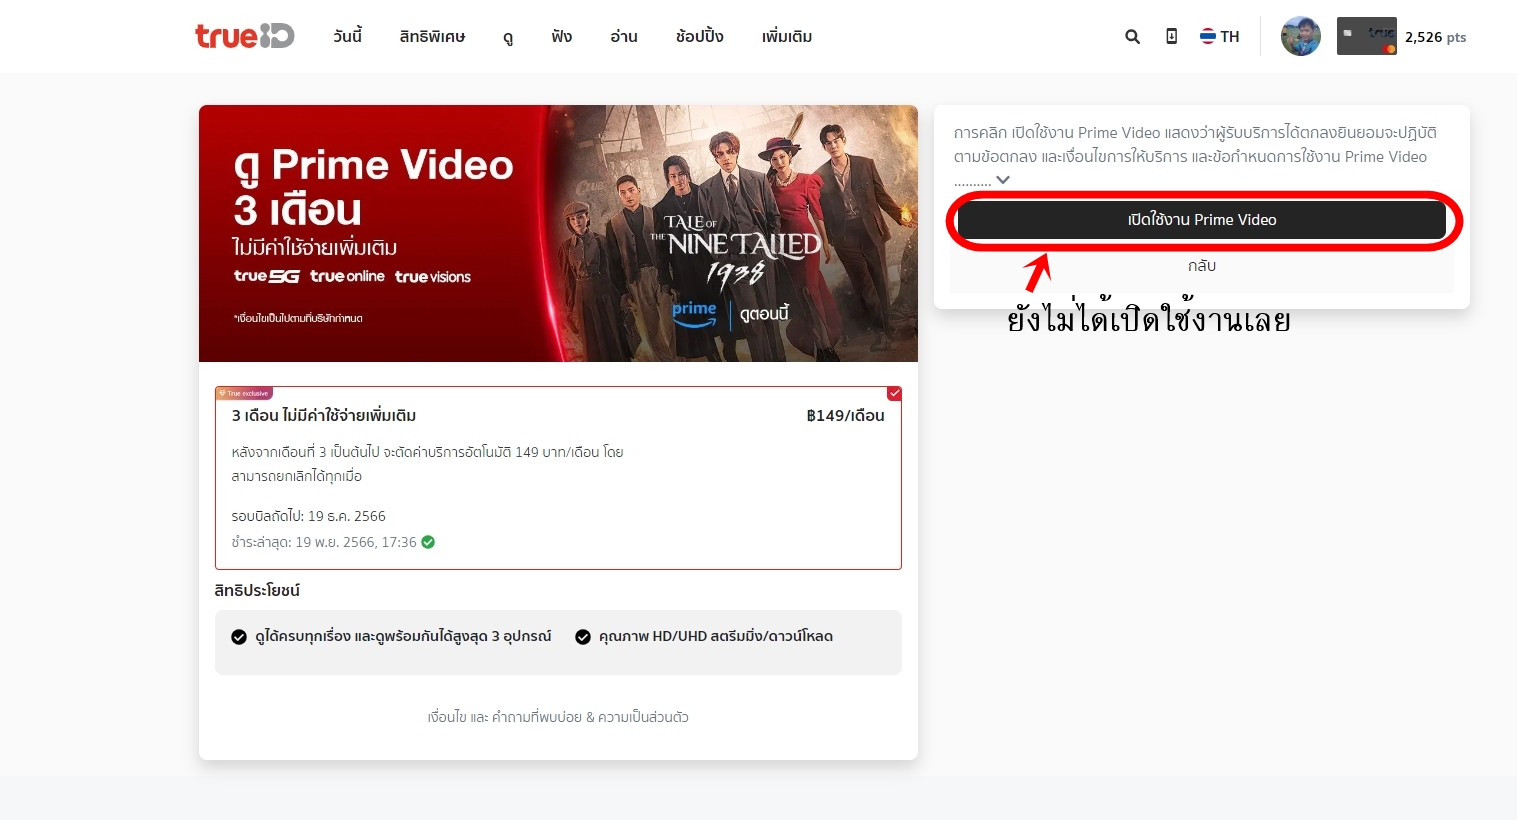The width and height of the screenshot is (1517, 820).
Task: Click the เปิดใช้งาน Prime Video button
Action: (1201, 220)
